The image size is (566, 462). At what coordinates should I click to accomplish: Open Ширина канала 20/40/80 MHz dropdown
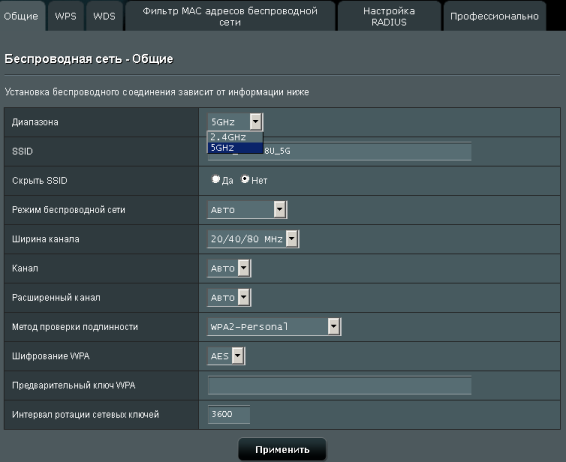253,239
